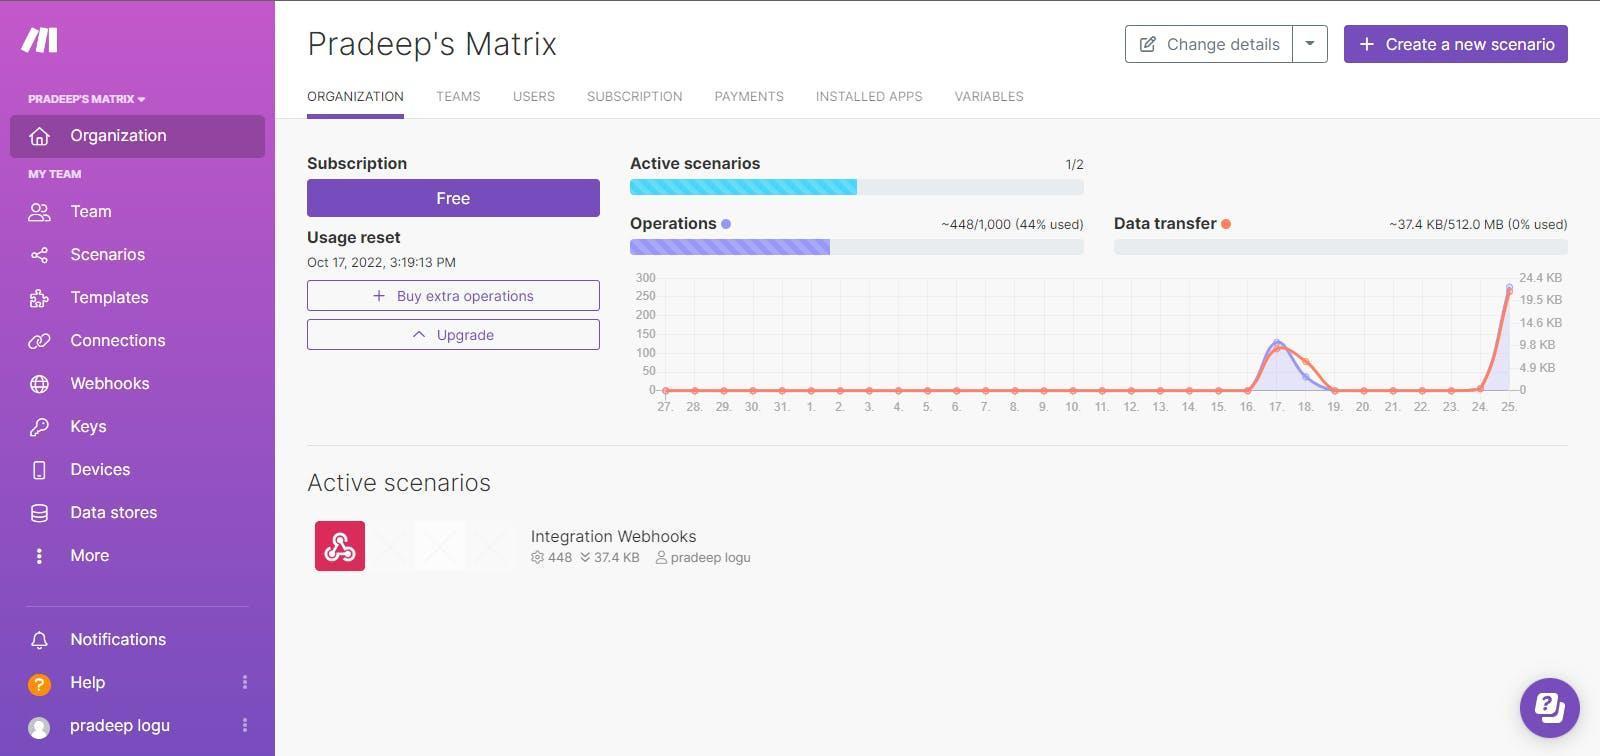The image size is (1600, 756).
Task: Switch to the Users tab
Action: coord(534,97)
